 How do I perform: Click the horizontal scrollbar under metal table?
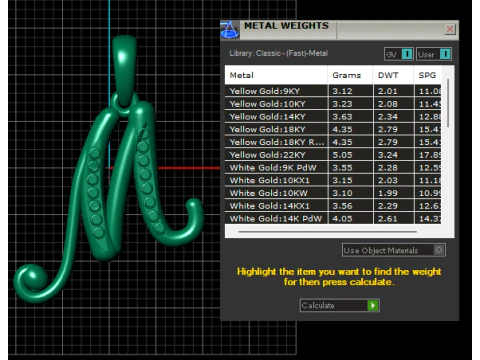coord(328,231)
